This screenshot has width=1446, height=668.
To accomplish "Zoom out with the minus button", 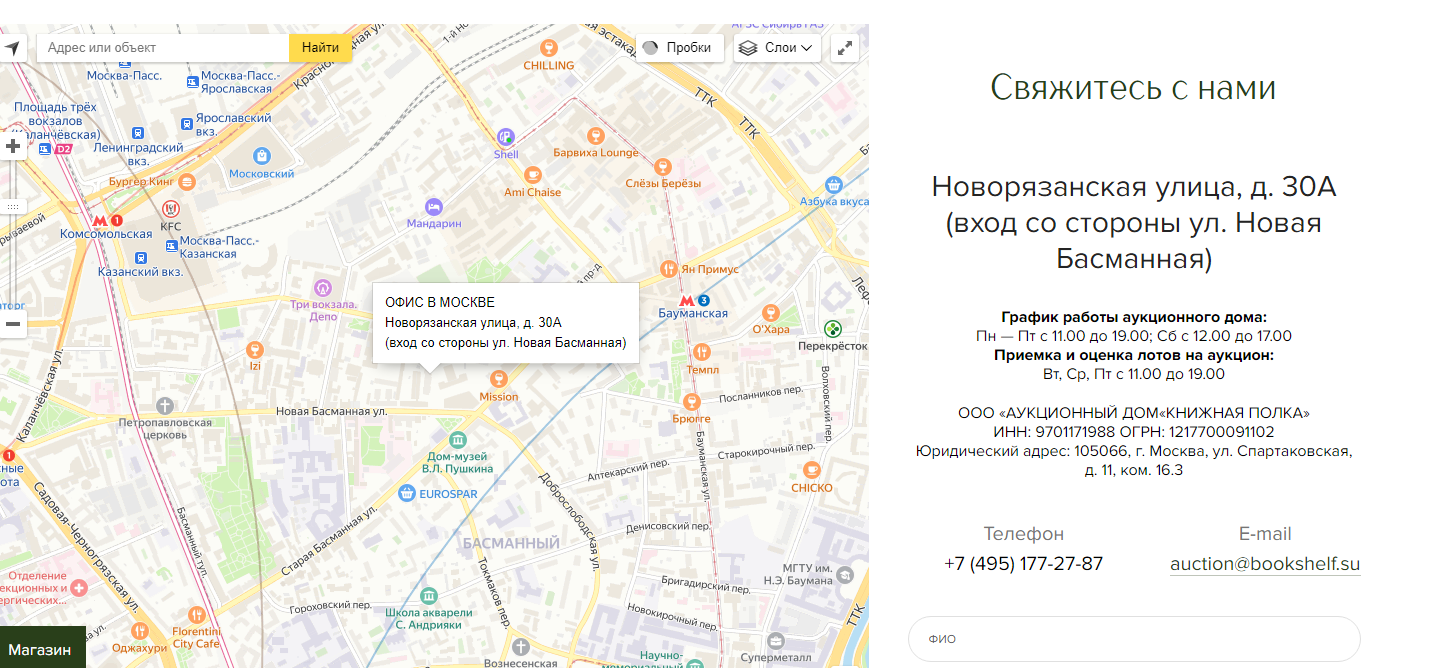I will pos(13,323).
